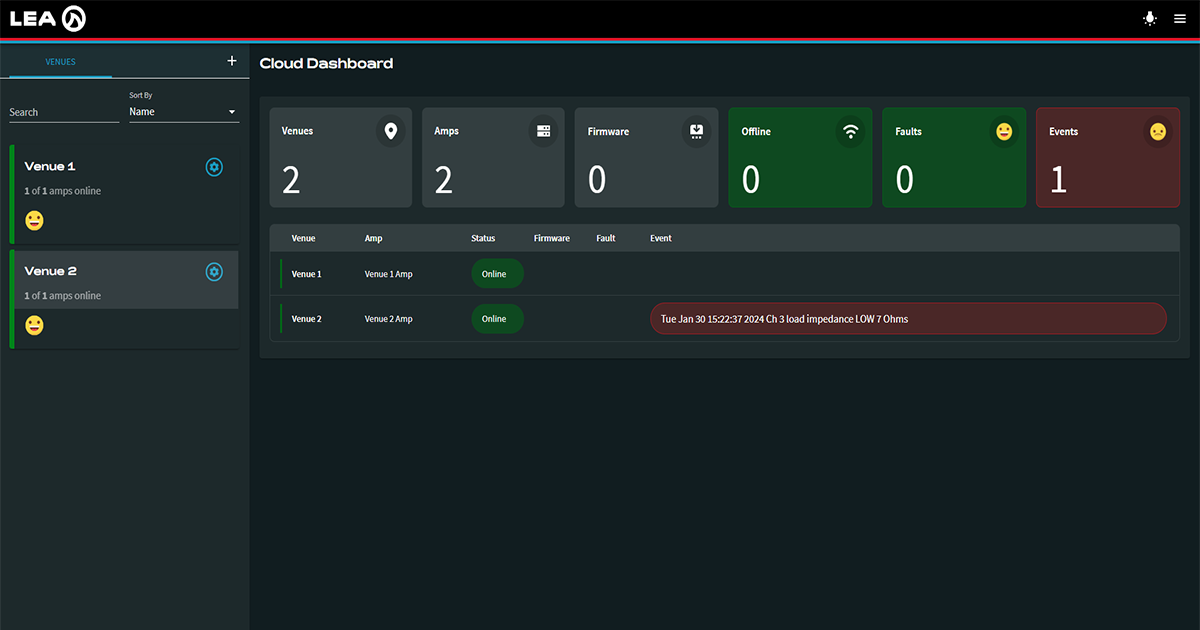Add a new venue with plus icon

click(232, 61)
